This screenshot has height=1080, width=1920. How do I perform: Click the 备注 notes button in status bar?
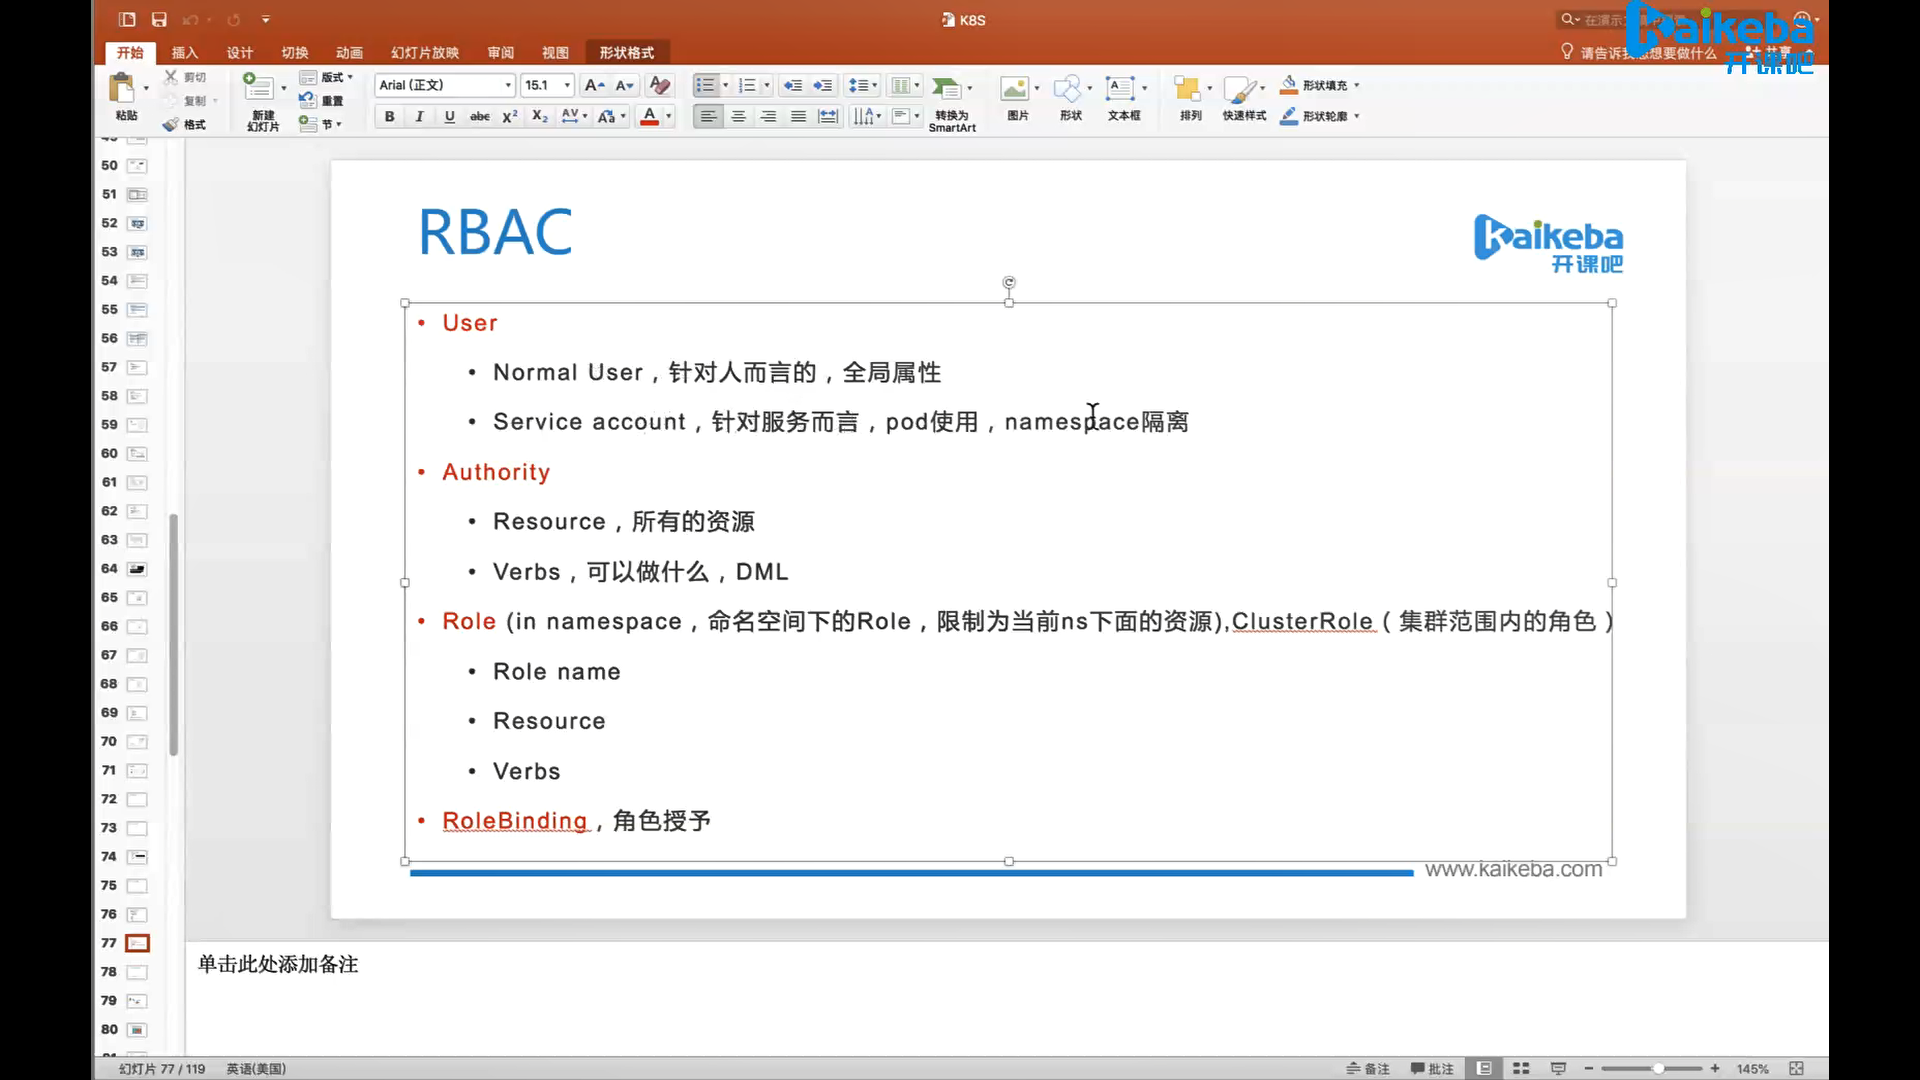click(1368, 1068)
